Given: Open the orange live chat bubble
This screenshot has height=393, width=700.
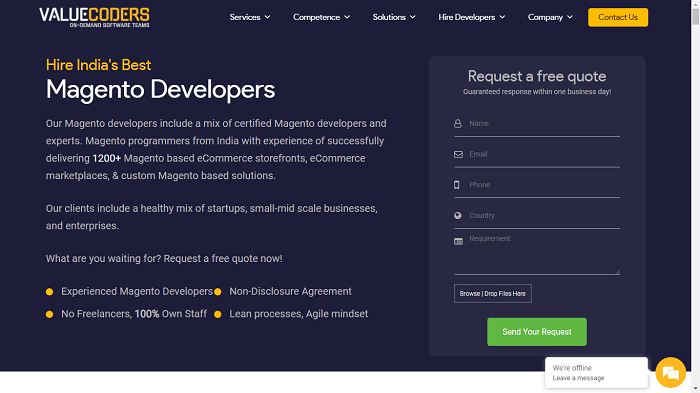Looking at the screenshot, I should pos(671,372).
